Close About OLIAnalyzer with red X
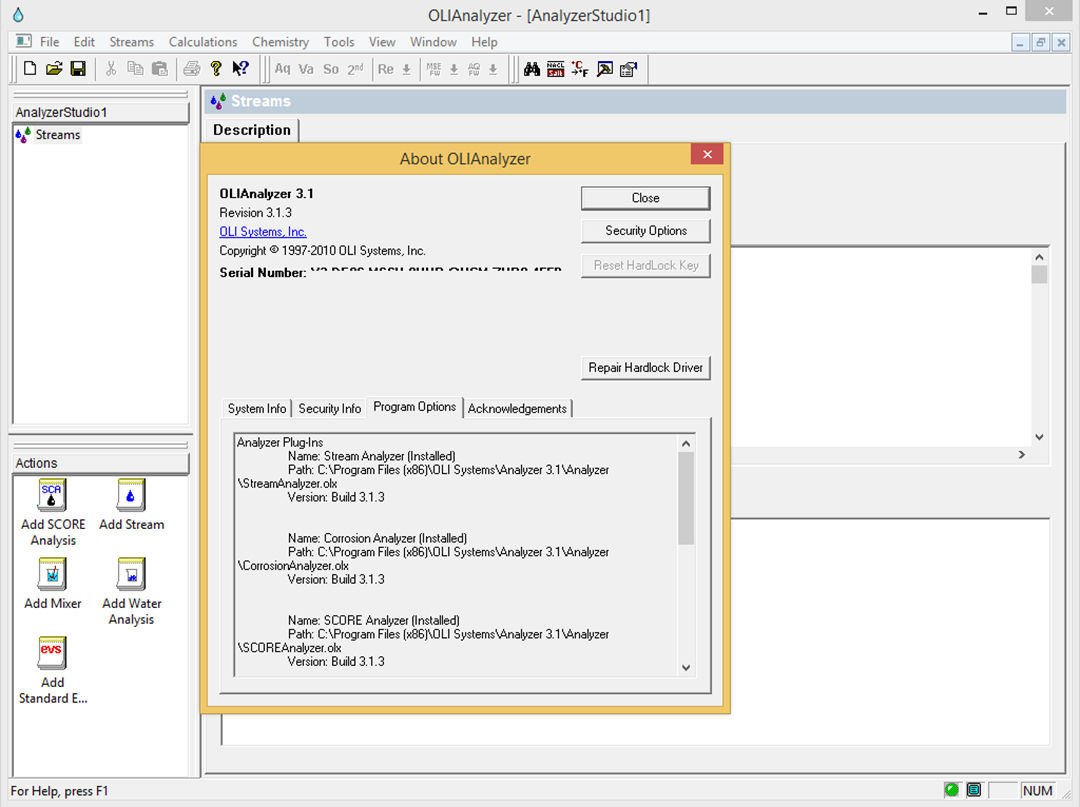The height and width of the screenshot is (807, 1080). 707,154
